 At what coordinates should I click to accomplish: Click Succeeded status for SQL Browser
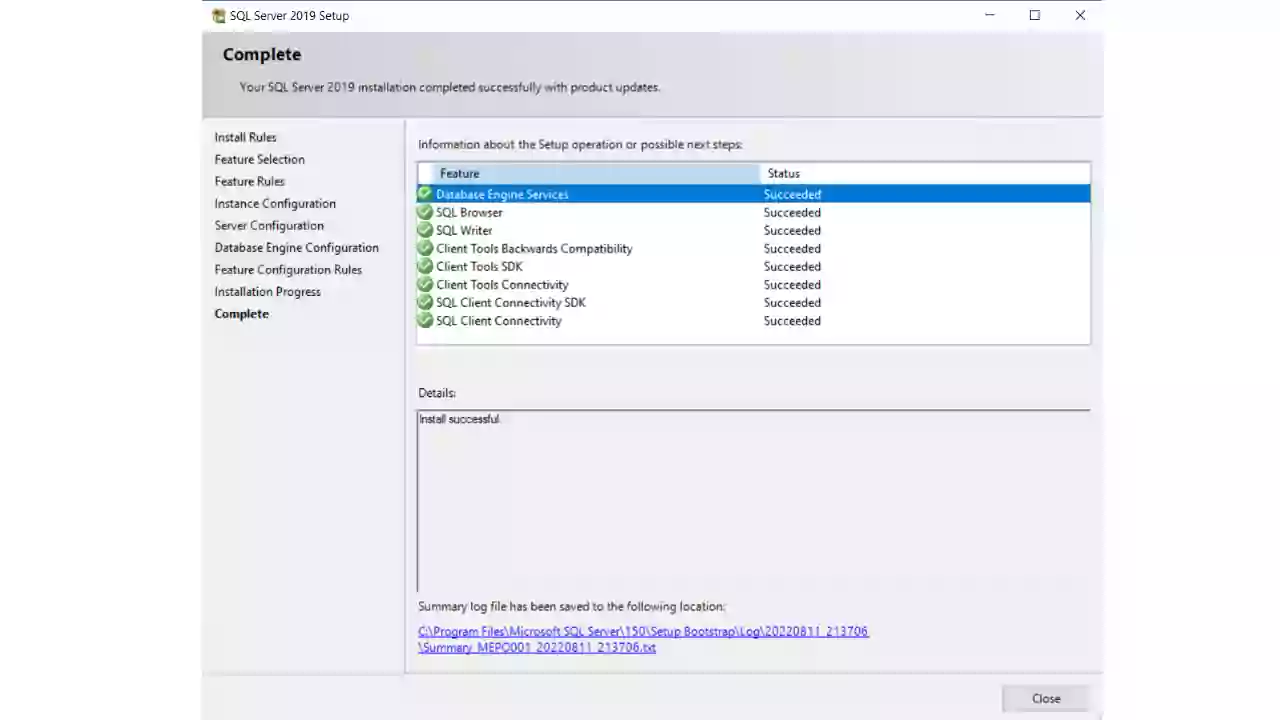pos(792,212)
